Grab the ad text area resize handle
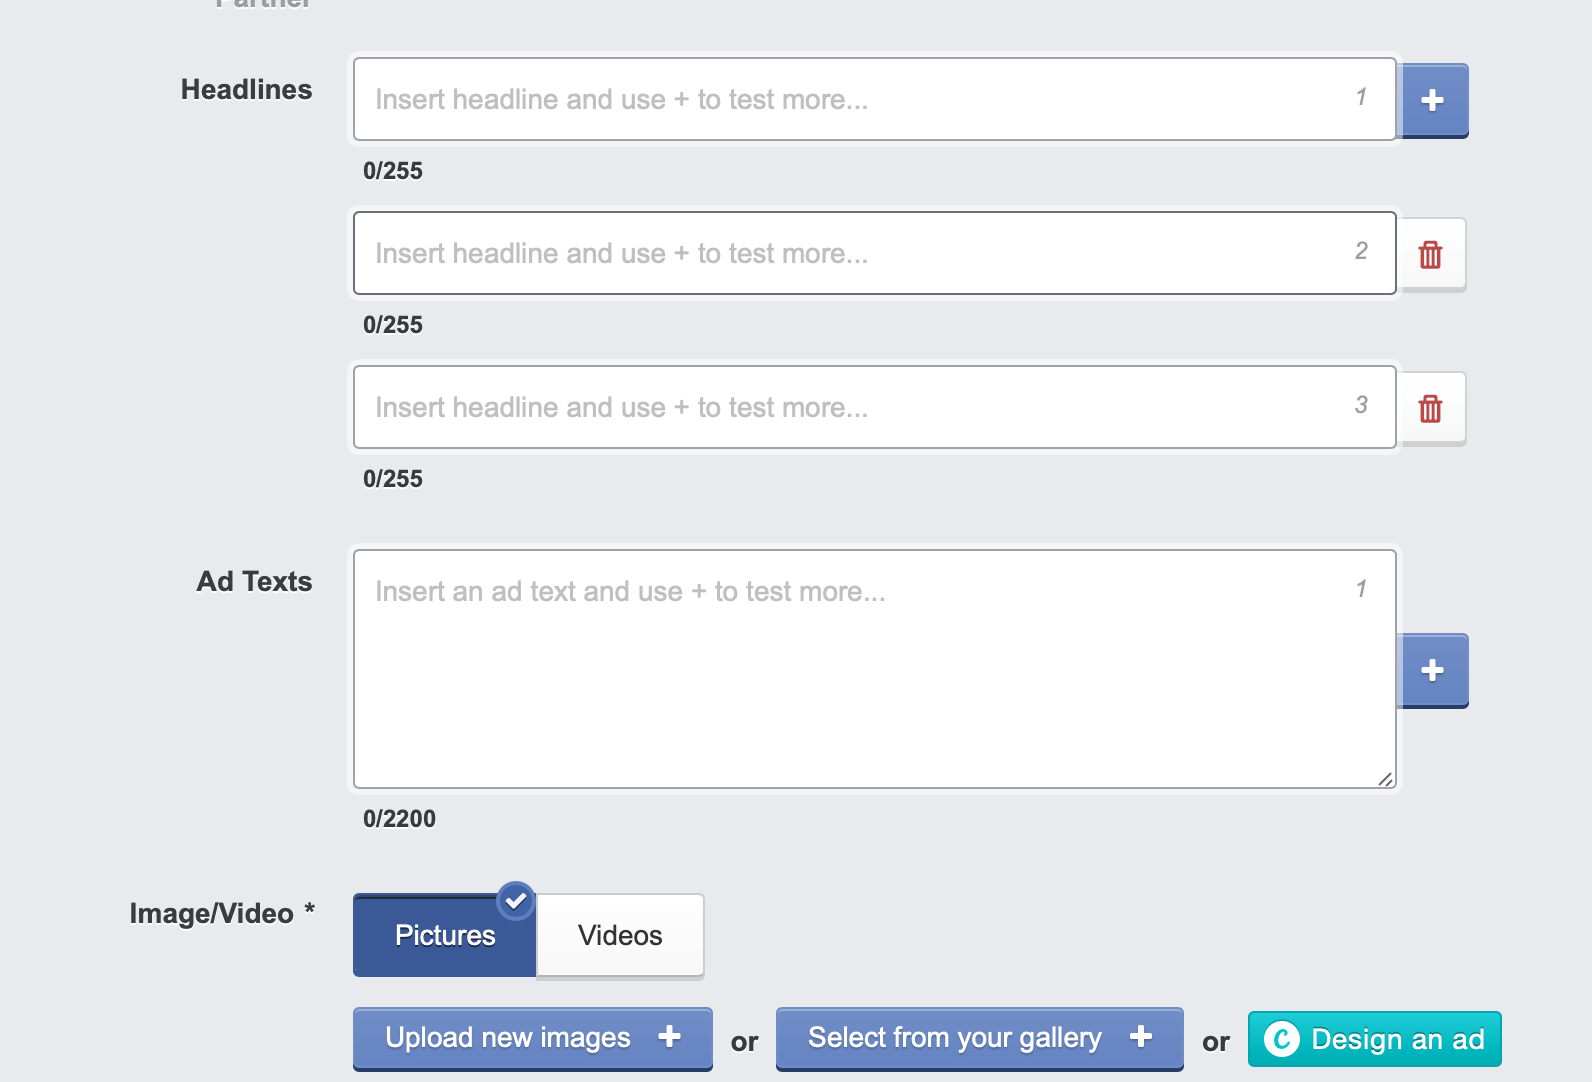Screen dimensions: 1592x1082 point(1385,779)
